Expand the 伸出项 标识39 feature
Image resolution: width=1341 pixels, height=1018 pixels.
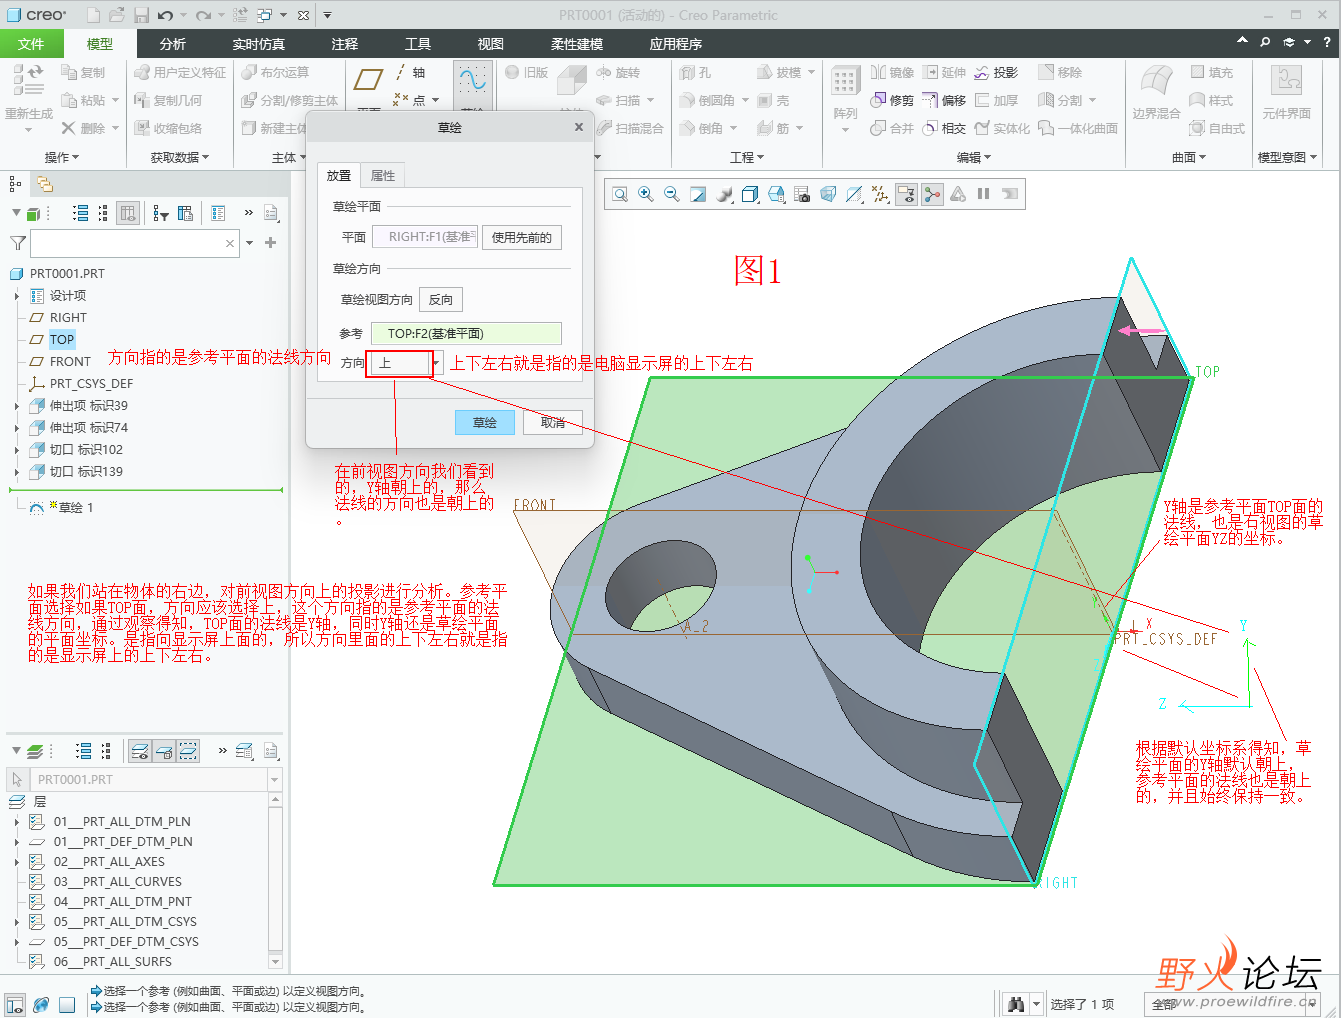point(17,406)
